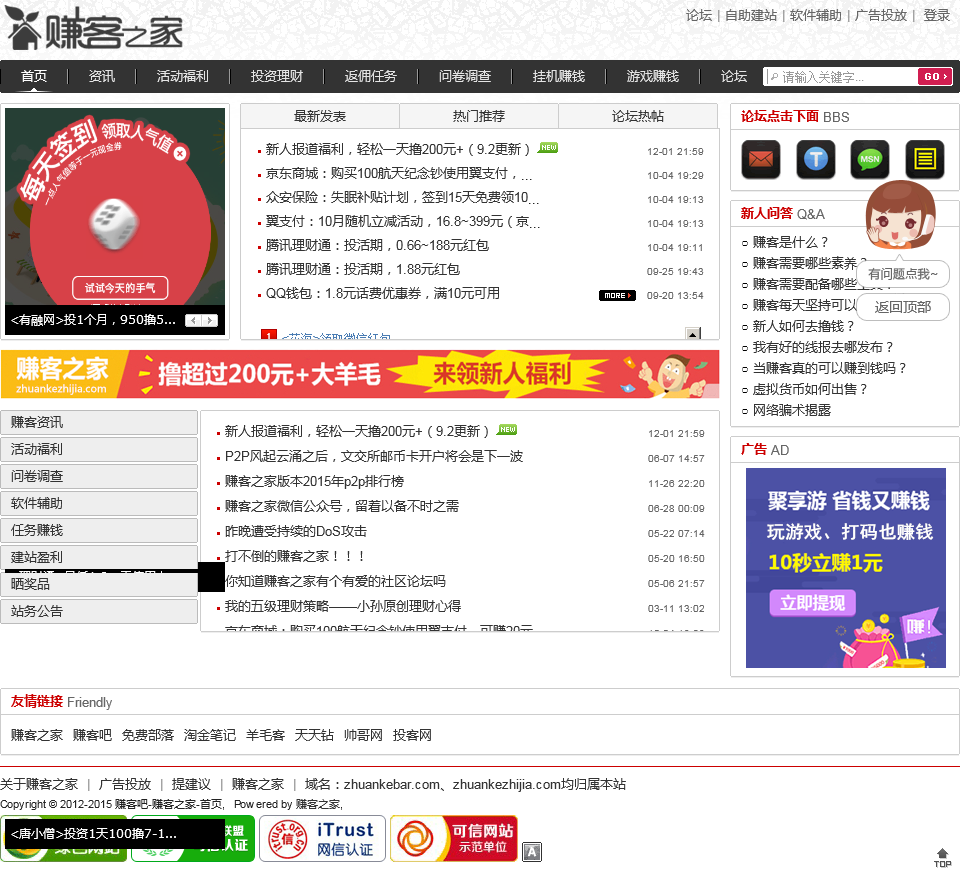Open Q&A item 网络骗术揭露
The image size is (960, 873).
791,410
